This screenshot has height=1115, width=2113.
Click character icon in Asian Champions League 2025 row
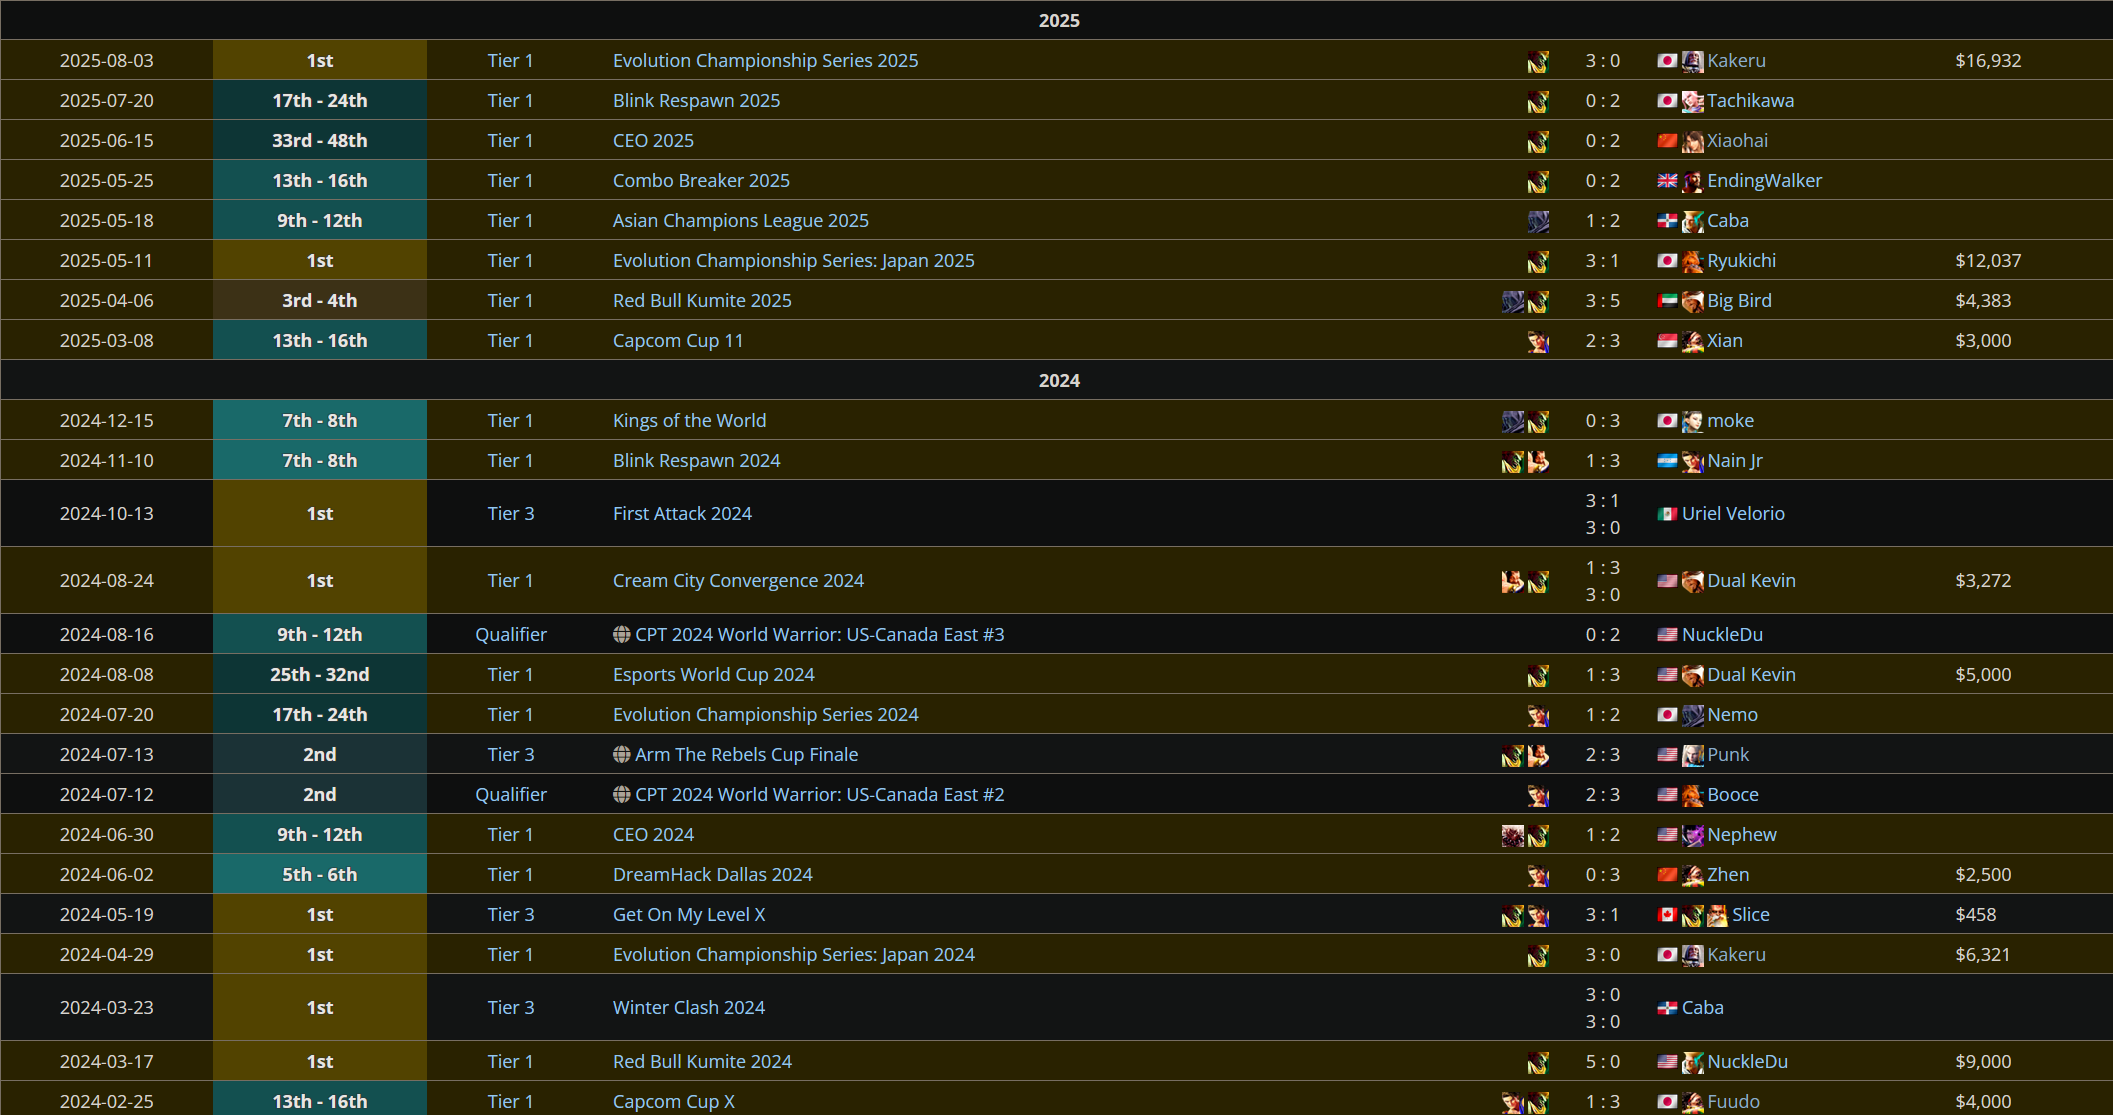click(1538, 222)
